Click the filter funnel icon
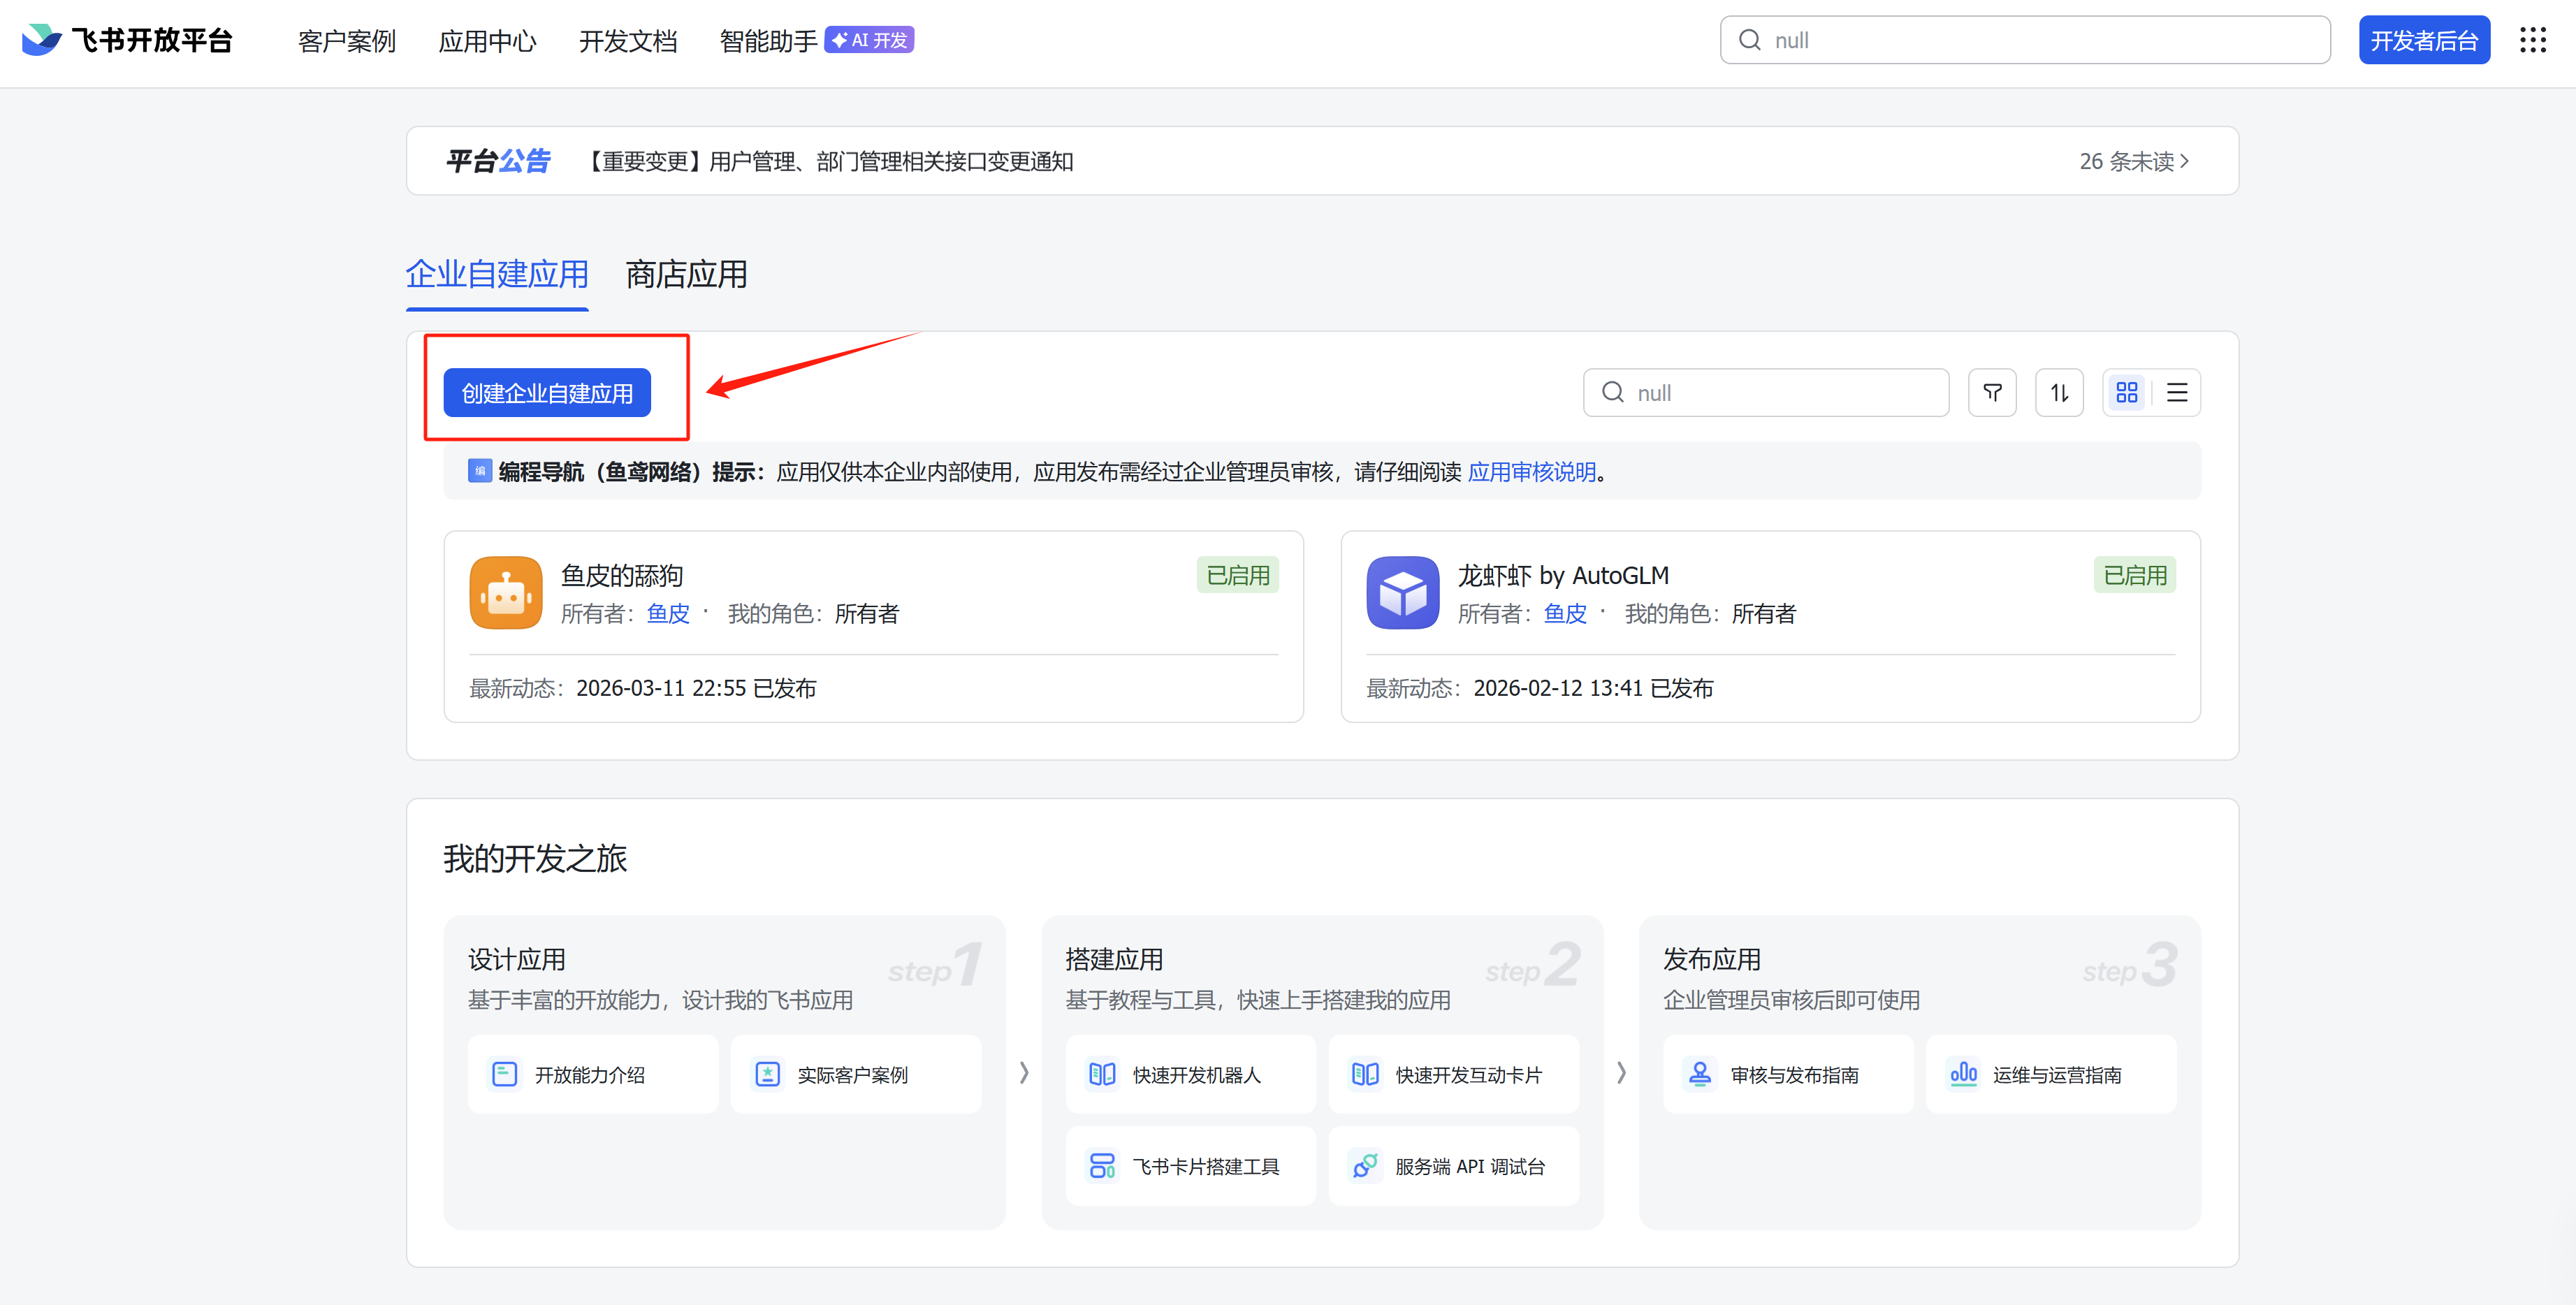This screenshot has width=2576, height=1305. point(1991,393)
